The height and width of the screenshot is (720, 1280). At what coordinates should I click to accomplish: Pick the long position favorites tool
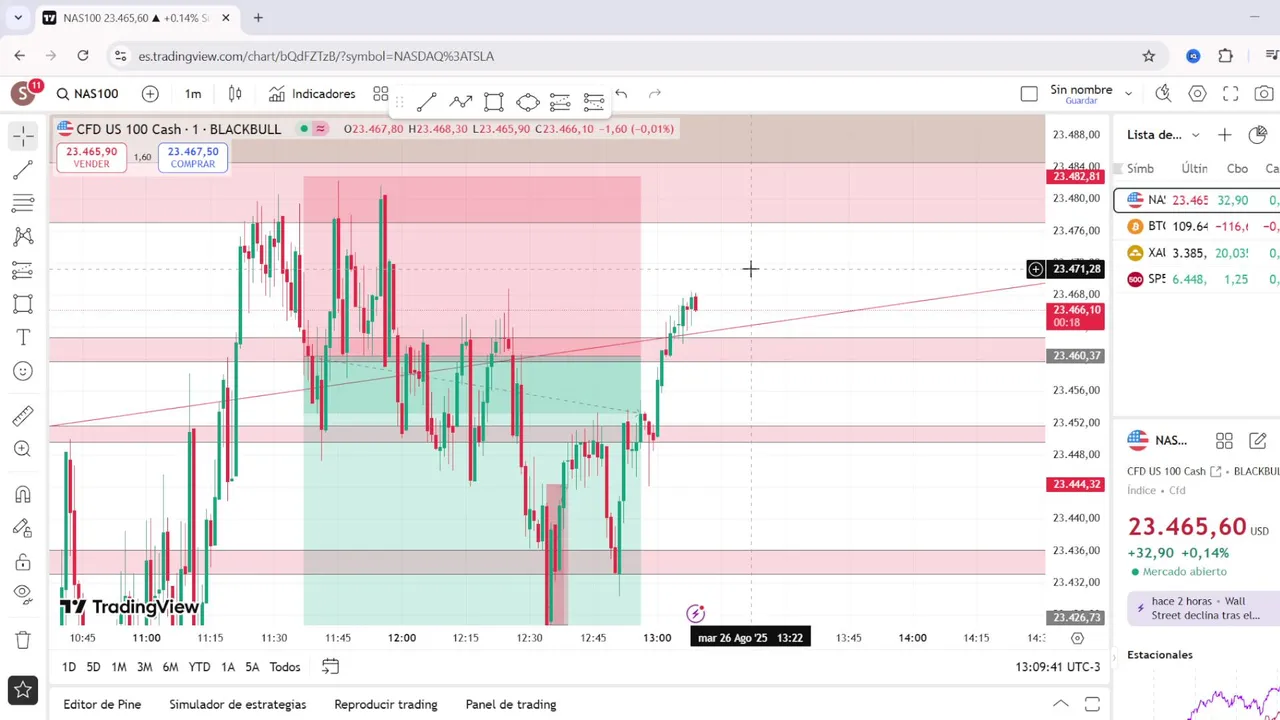pos(560,101)
